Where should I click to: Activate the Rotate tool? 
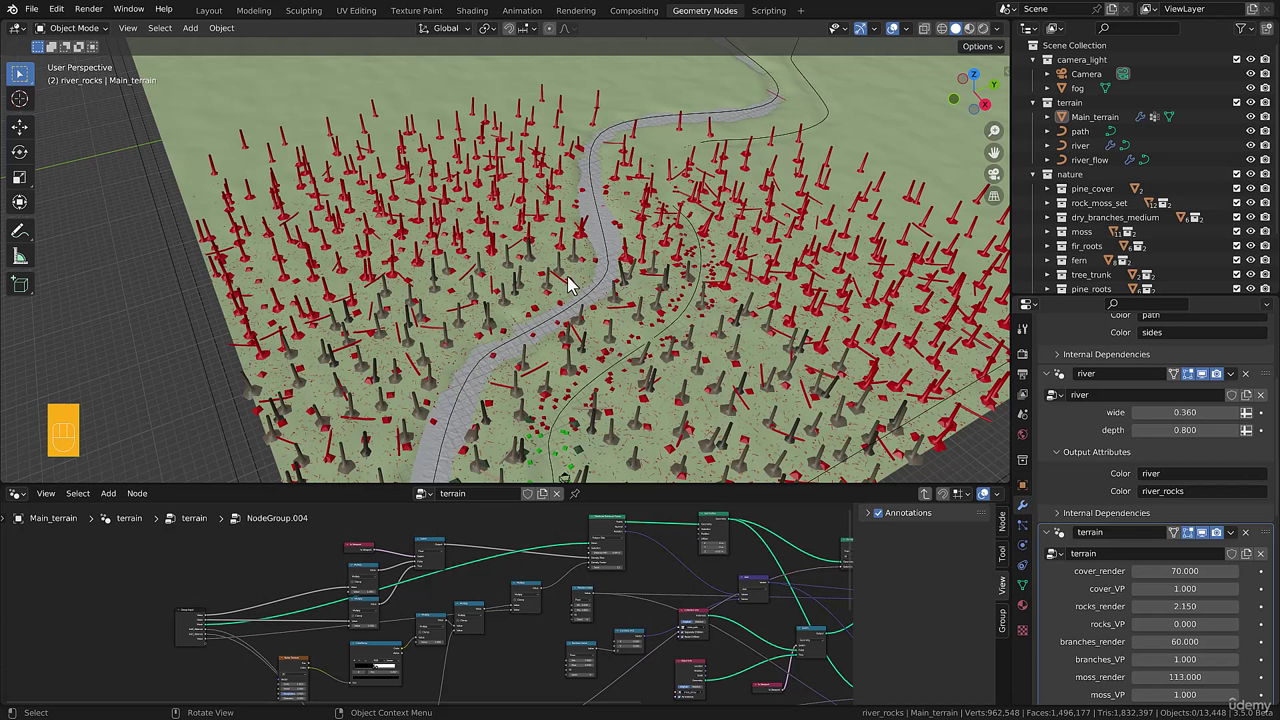pyautogui.click(x=19, y=152)
